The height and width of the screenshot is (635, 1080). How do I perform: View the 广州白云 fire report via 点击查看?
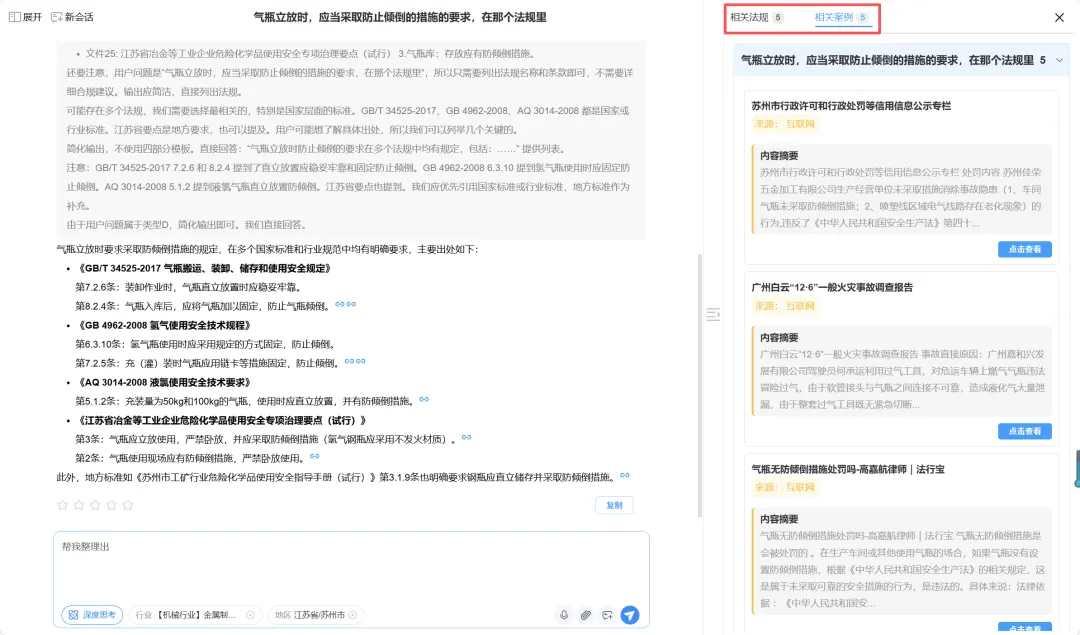1024,431
